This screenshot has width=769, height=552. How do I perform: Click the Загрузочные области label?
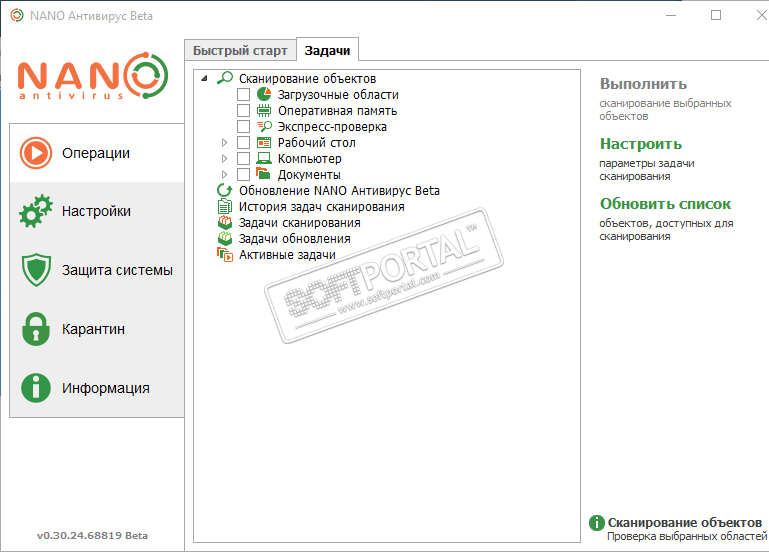point(338,94)
